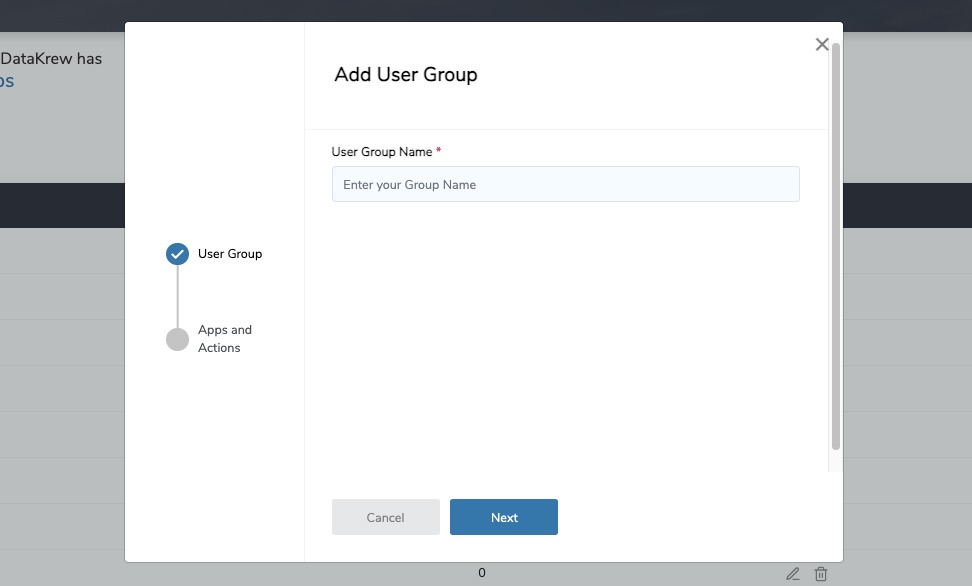Click the User Group Name field label

(381, 152)
